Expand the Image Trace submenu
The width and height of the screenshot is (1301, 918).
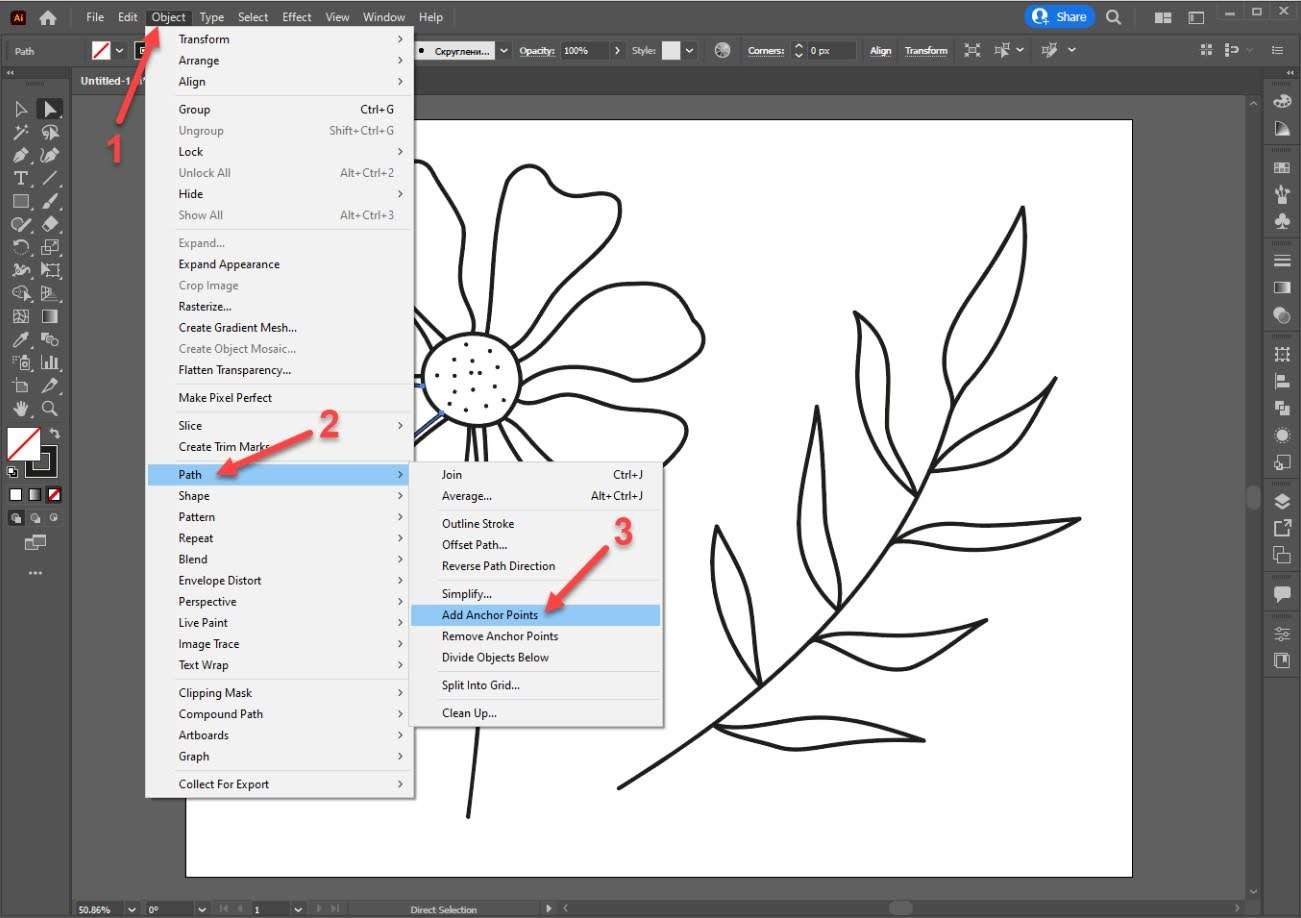[x=280, y=644]
